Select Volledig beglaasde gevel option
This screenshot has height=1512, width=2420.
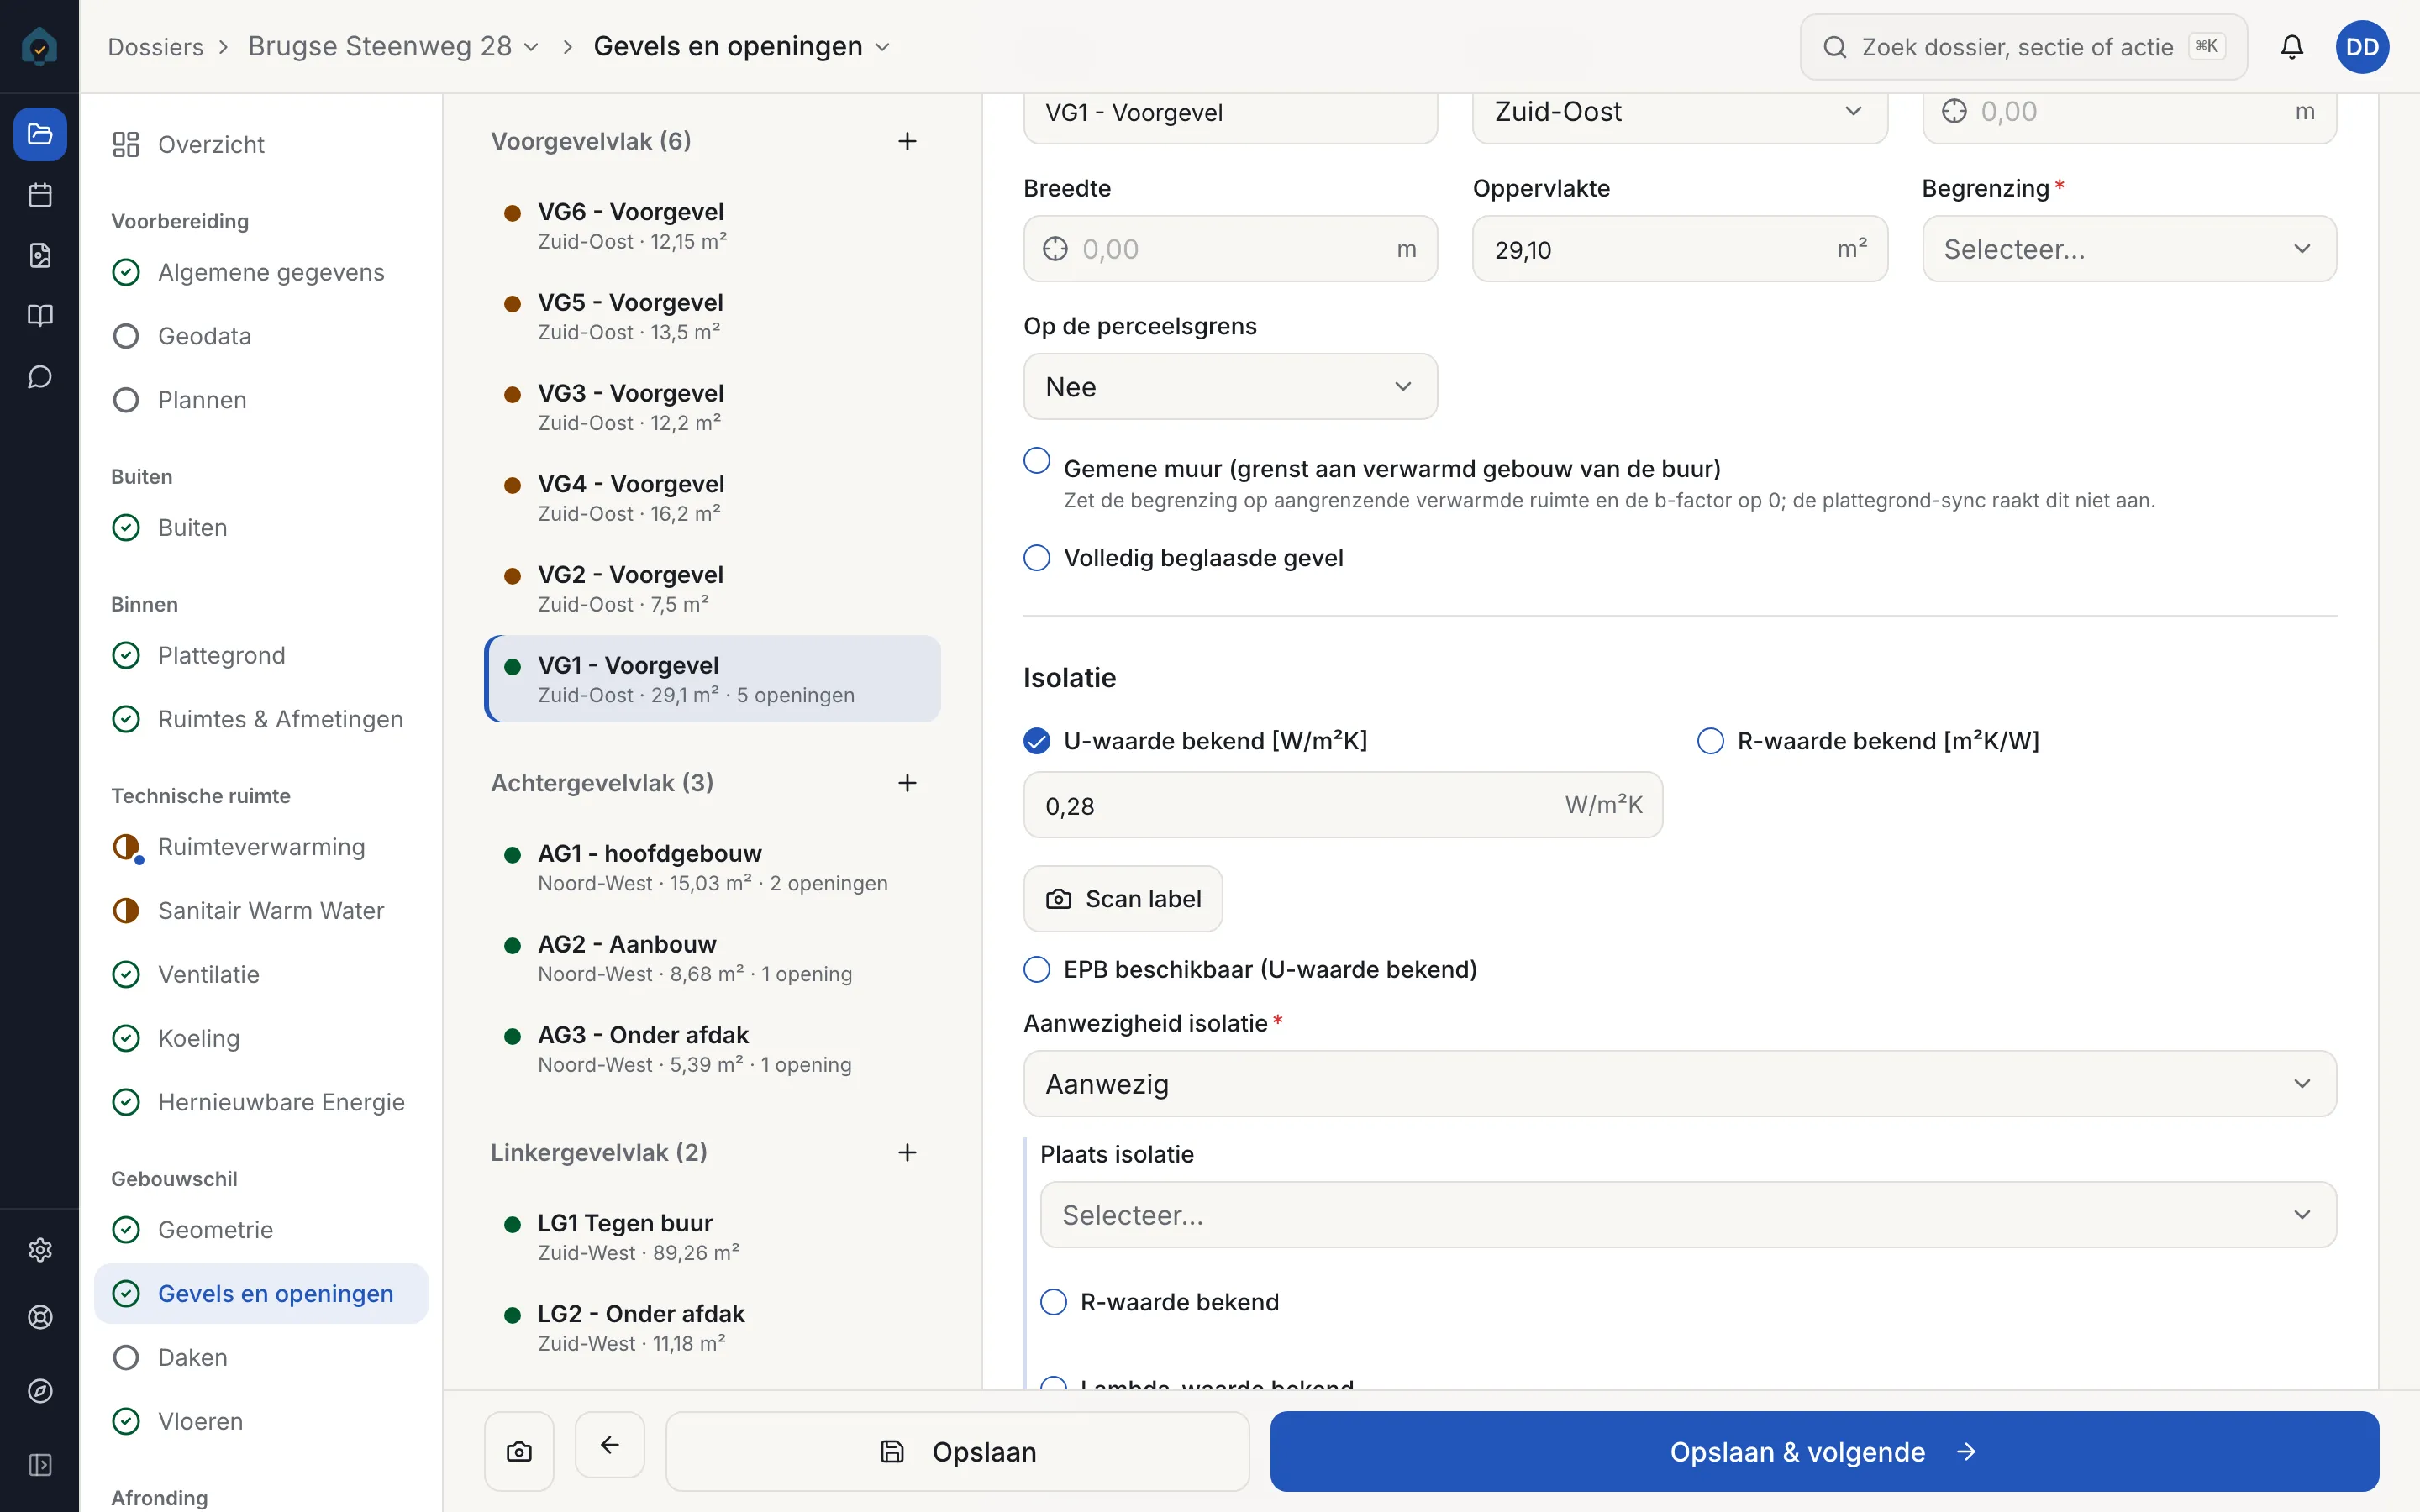click(x=1037, y=558)
